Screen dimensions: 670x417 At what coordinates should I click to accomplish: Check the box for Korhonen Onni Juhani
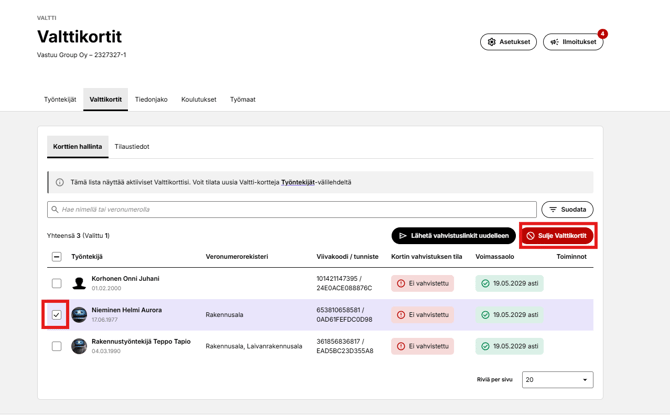tap(56, 283)
